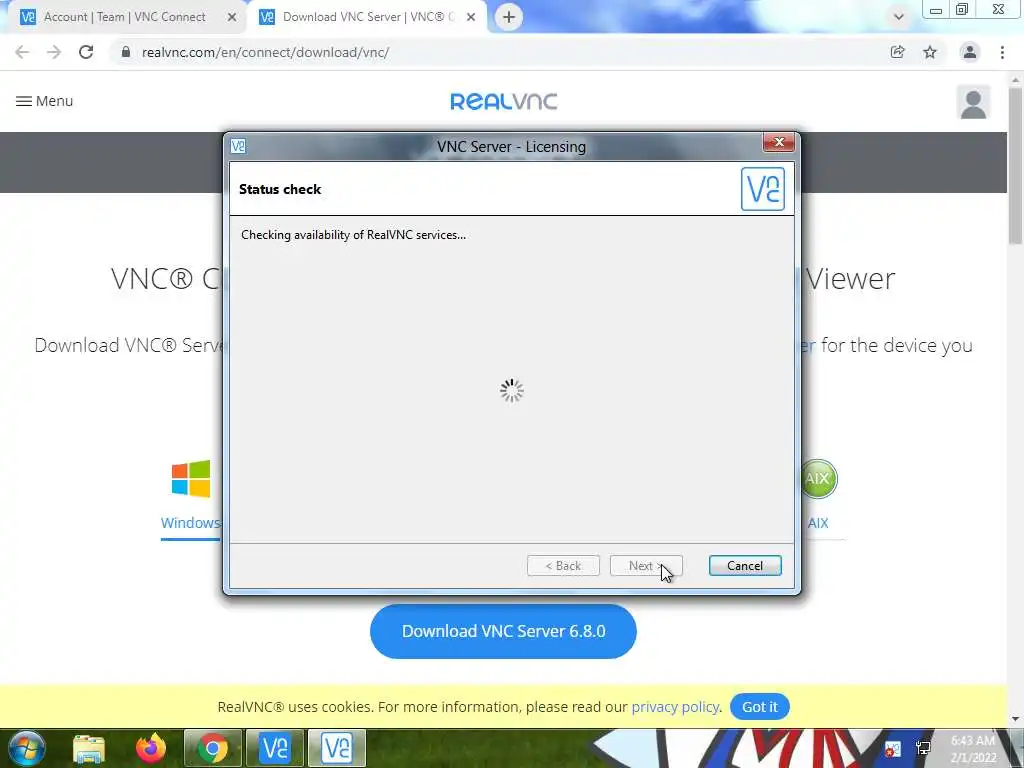Click the RealVNC logo in page header
The height and width of the screenshot is (768, 1024).
click(x=504, y=101)
